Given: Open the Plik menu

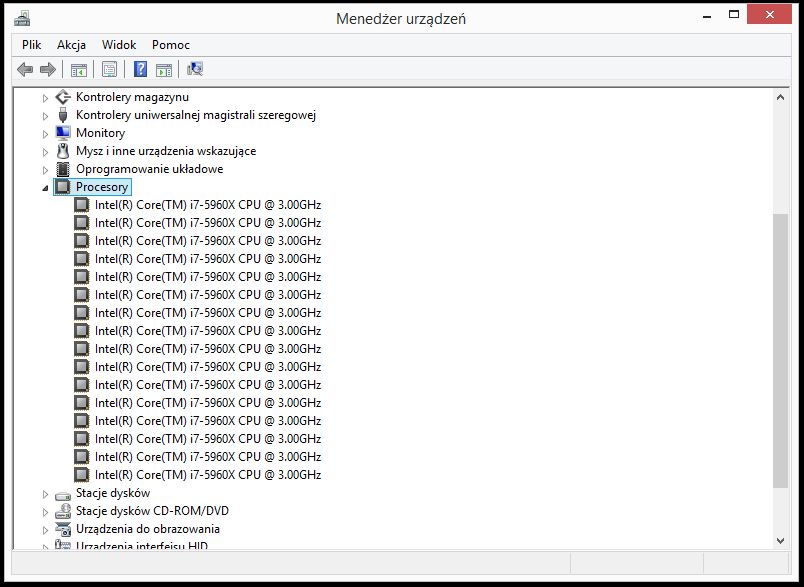Looking at the screenshot, I should point(31,45).
